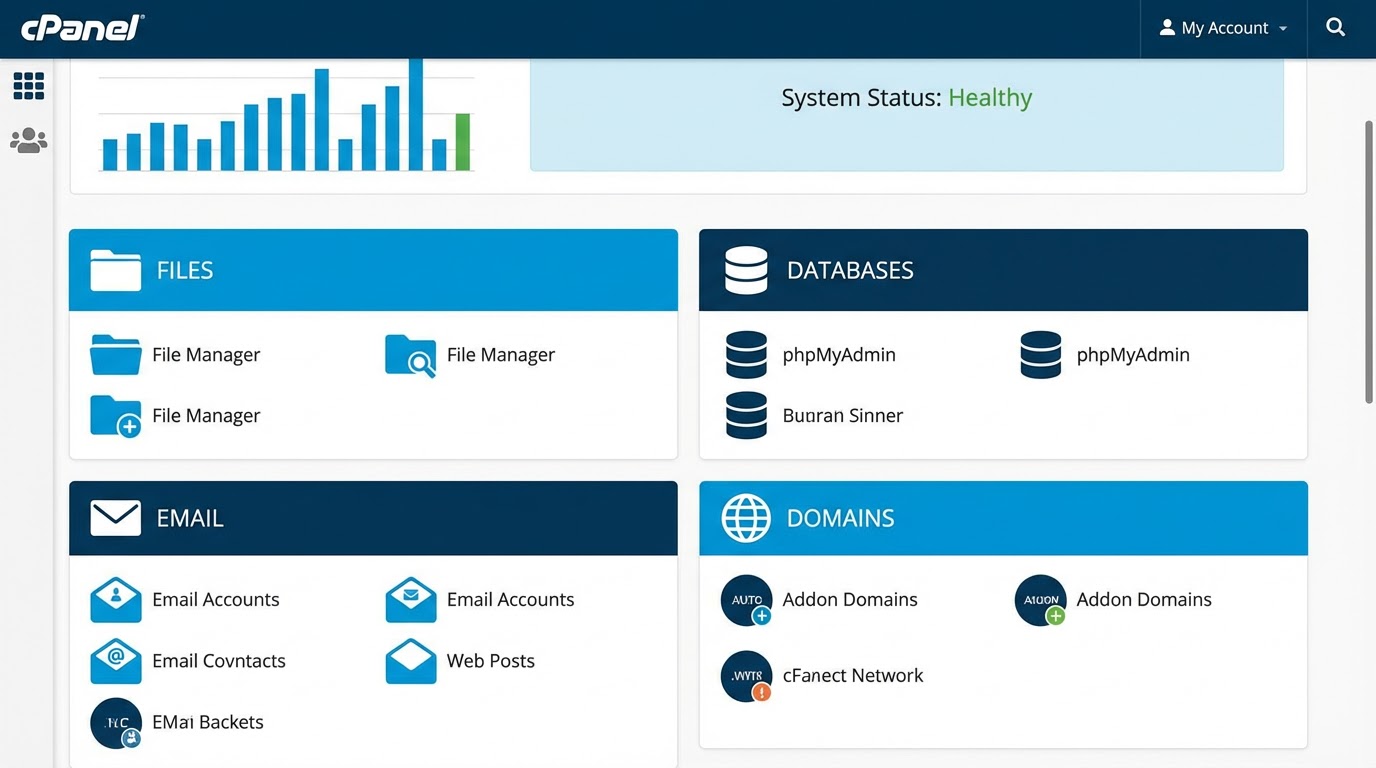1376x768 pixels.
Task: Open the Buɒran Sinner database link
Action: click(843, 415)
